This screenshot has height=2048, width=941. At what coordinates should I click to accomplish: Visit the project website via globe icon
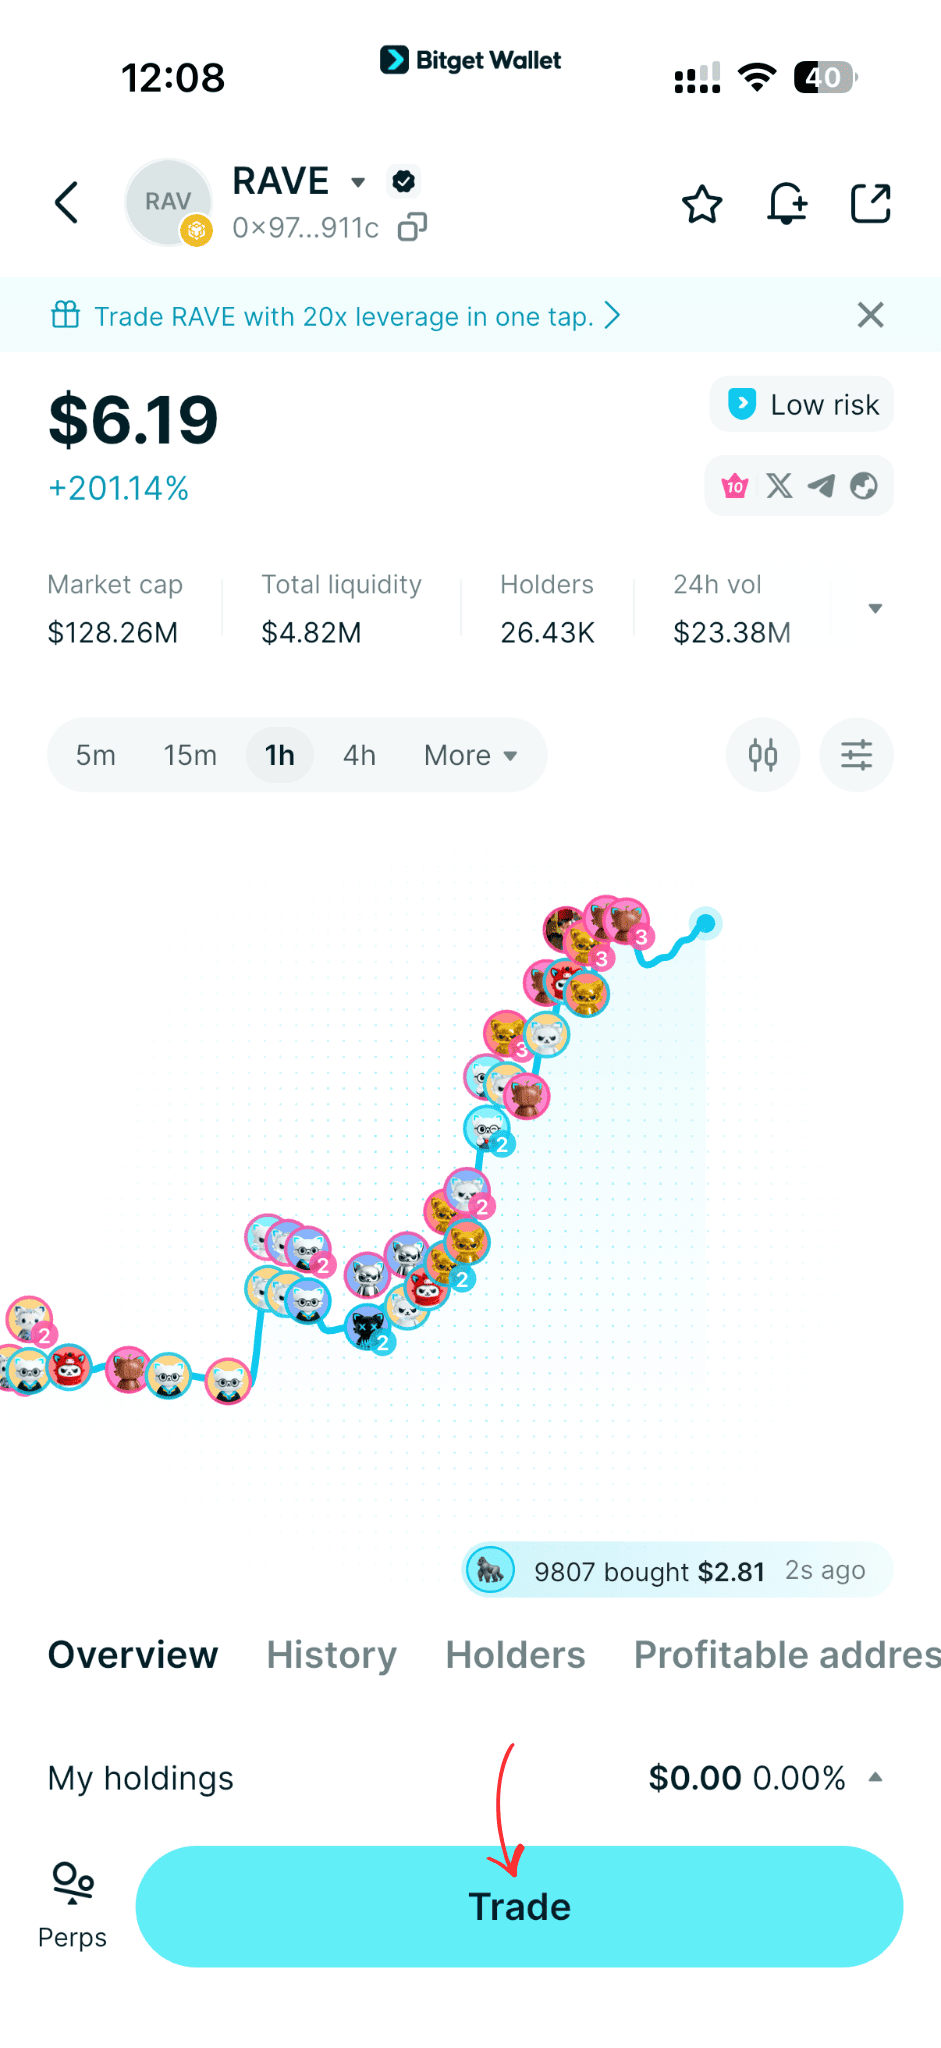(x=864, y=486)
